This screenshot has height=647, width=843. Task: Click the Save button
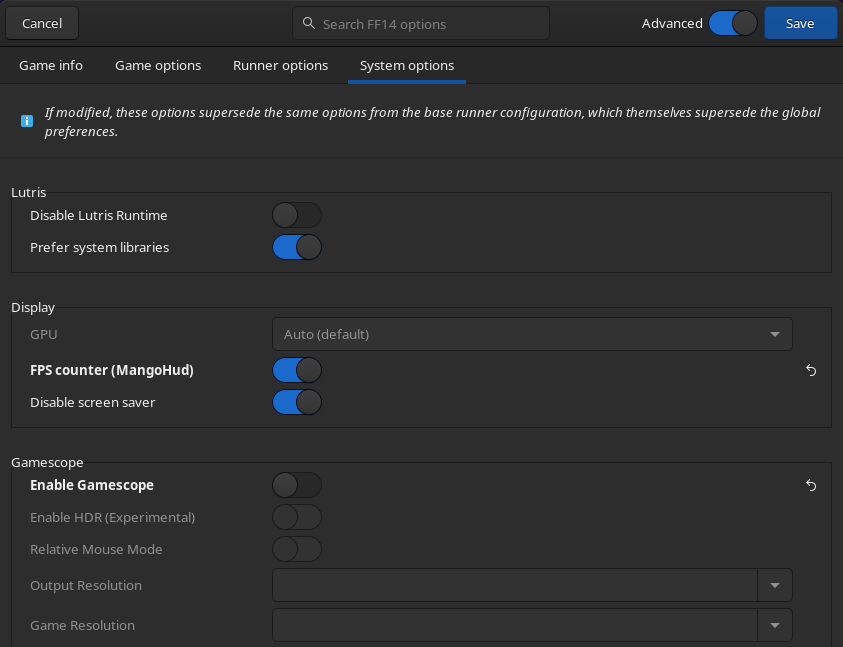tap(800, 23)
